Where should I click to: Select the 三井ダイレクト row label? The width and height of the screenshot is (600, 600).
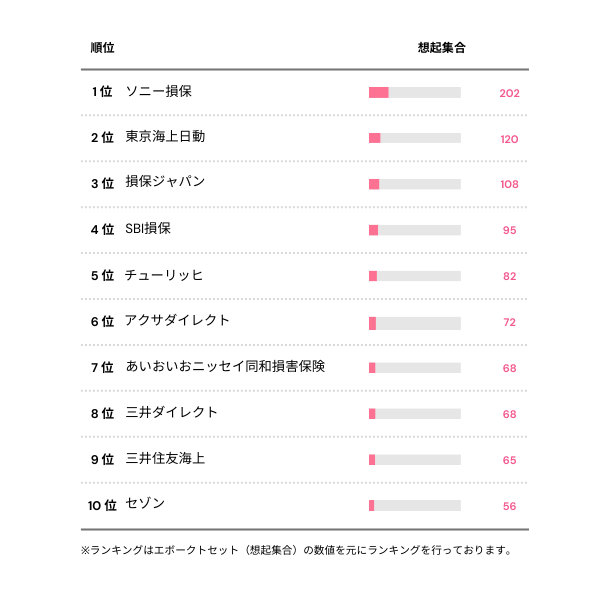[171, 413]
